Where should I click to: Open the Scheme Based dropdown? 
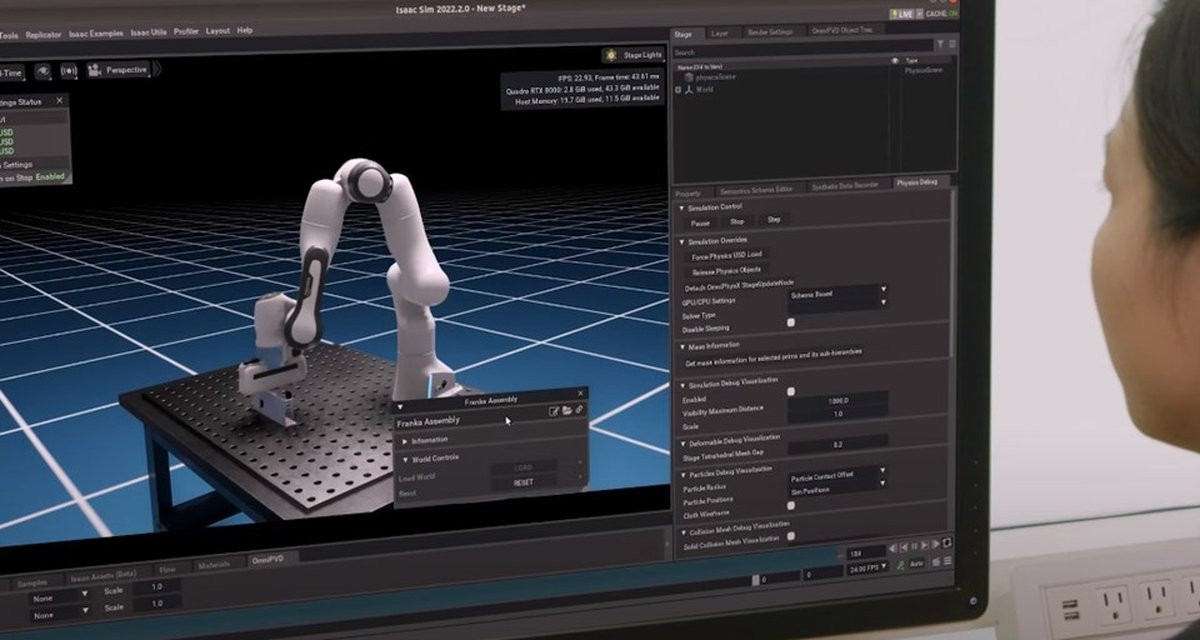(x=838, y=294)
